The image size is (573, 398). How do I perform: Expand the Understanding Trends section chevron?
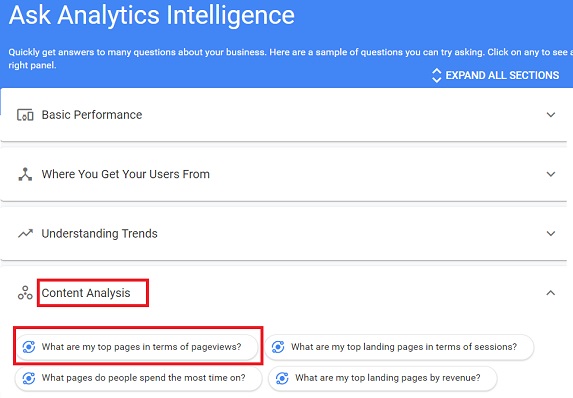[551, 233]
